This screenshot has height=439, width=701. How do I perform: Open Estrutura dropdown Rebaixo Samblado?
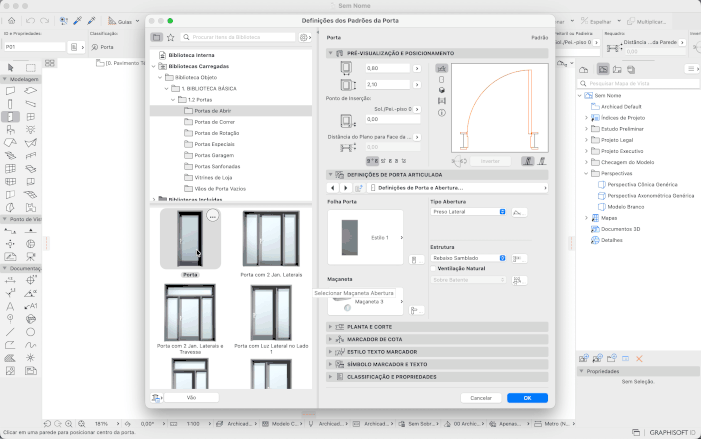(468, 258)
